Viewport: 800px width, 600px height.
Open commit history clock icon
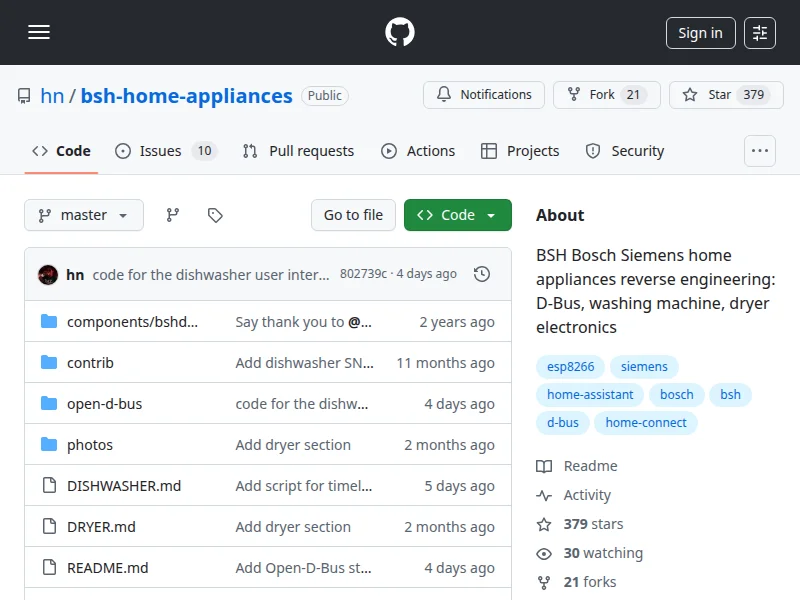click(x=482, y=274)
